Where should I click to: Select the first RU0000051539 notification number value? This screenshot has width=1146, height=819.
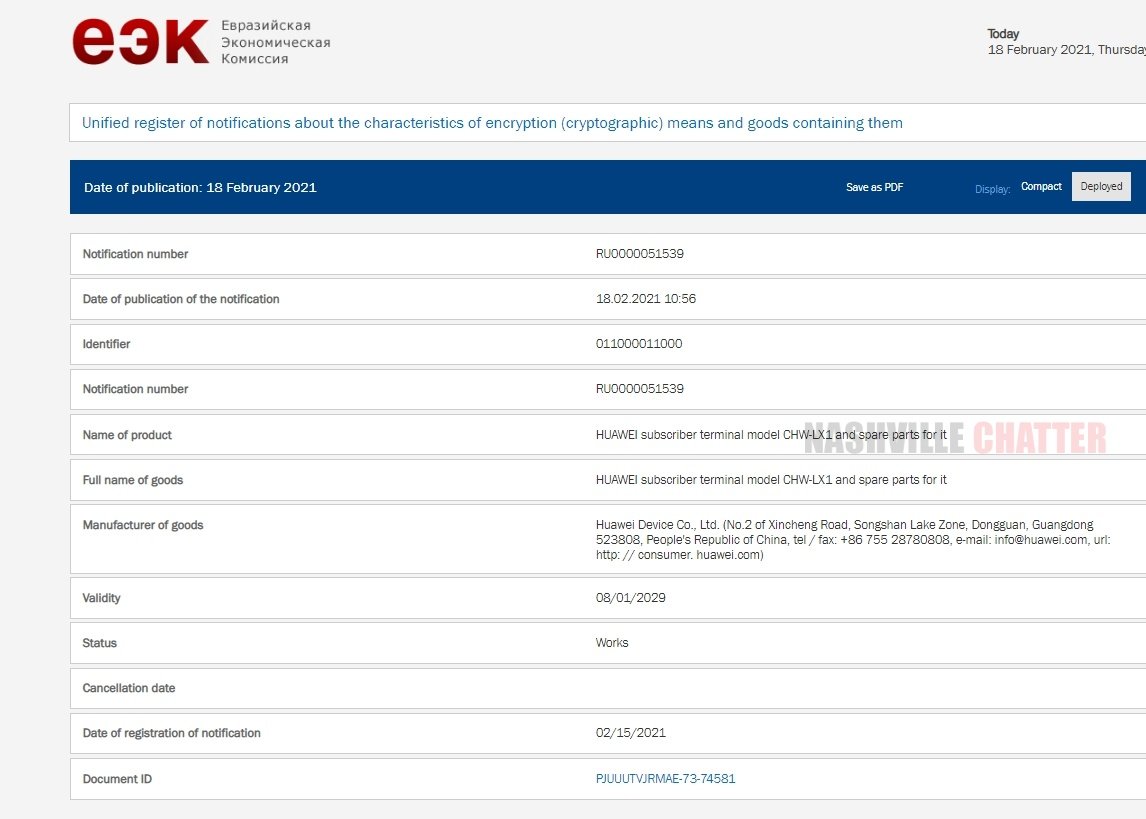pos(640,254)
